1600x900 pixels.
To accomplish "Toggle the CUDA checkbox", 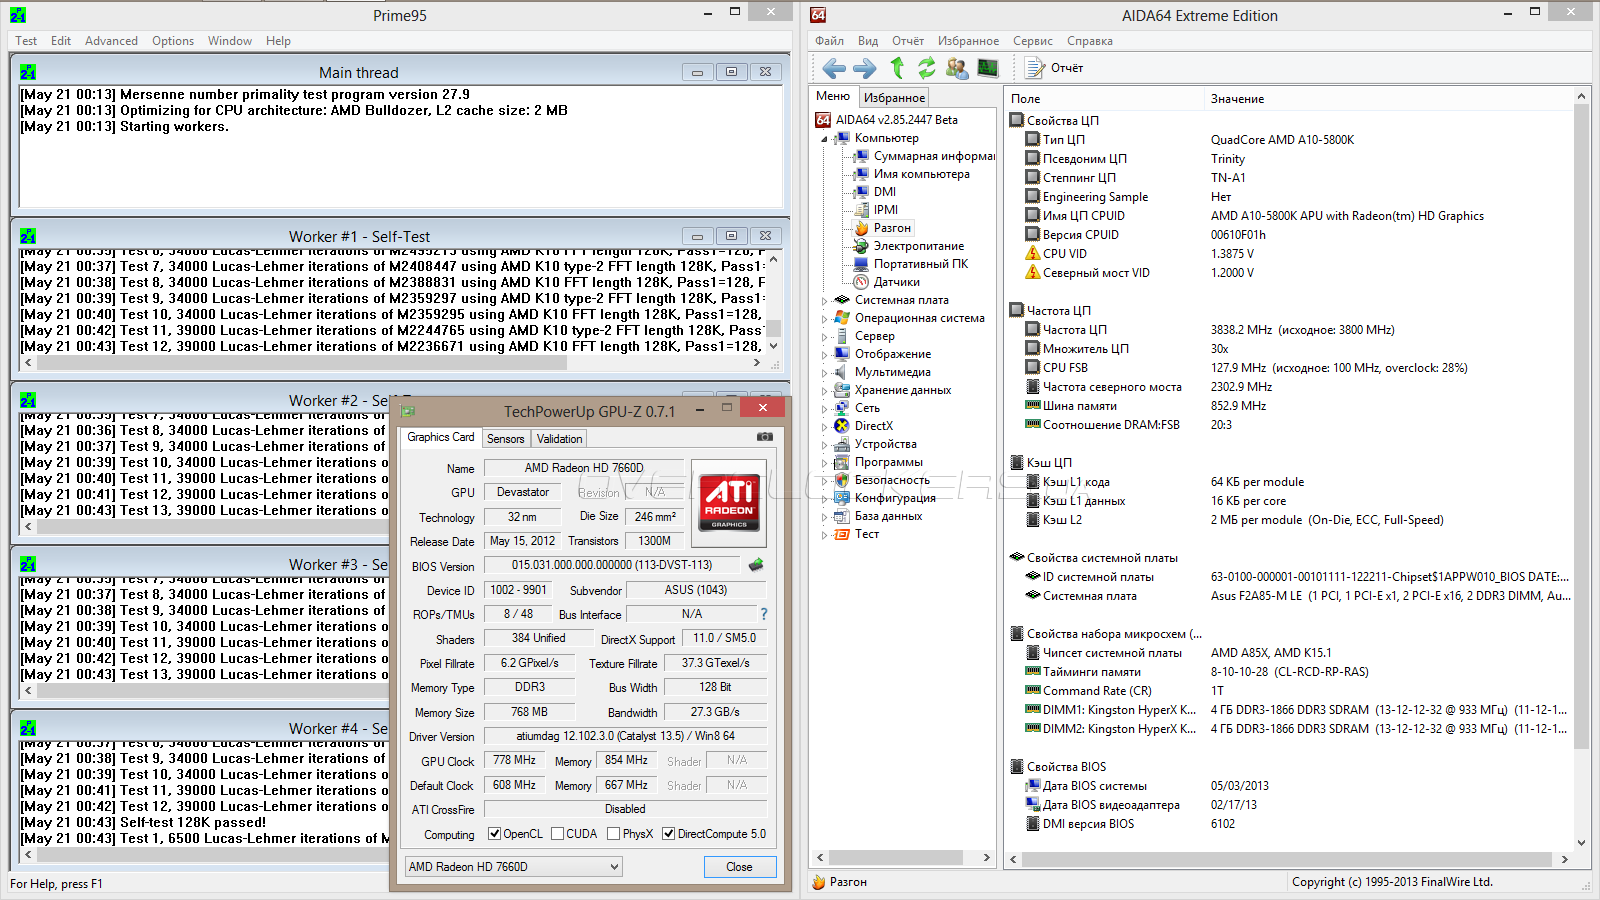I will [x=556, y=834].
